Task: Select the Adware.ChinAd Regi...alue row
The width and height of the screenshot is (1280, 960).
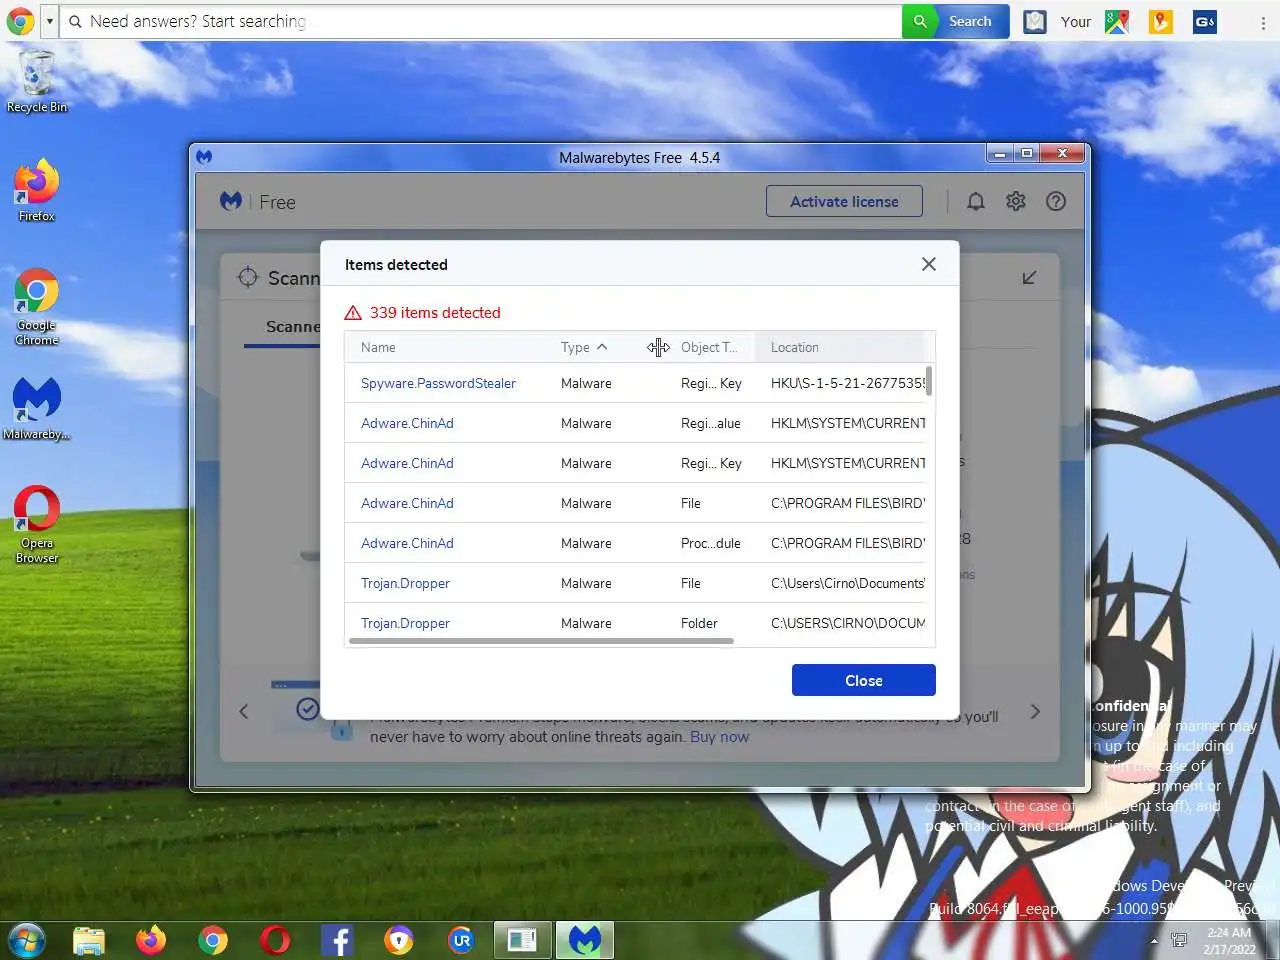Action: (x=636, y=423)
